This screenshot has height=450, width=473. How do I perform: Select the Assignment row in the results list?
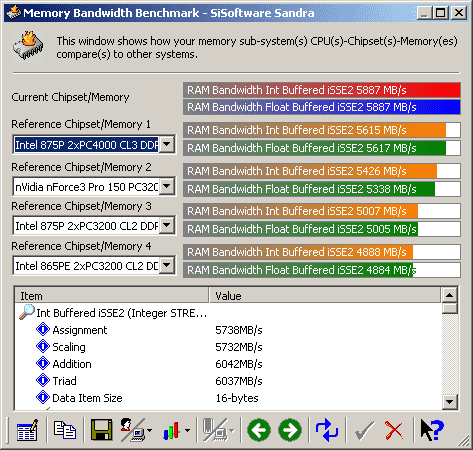(x=228, y=330)
